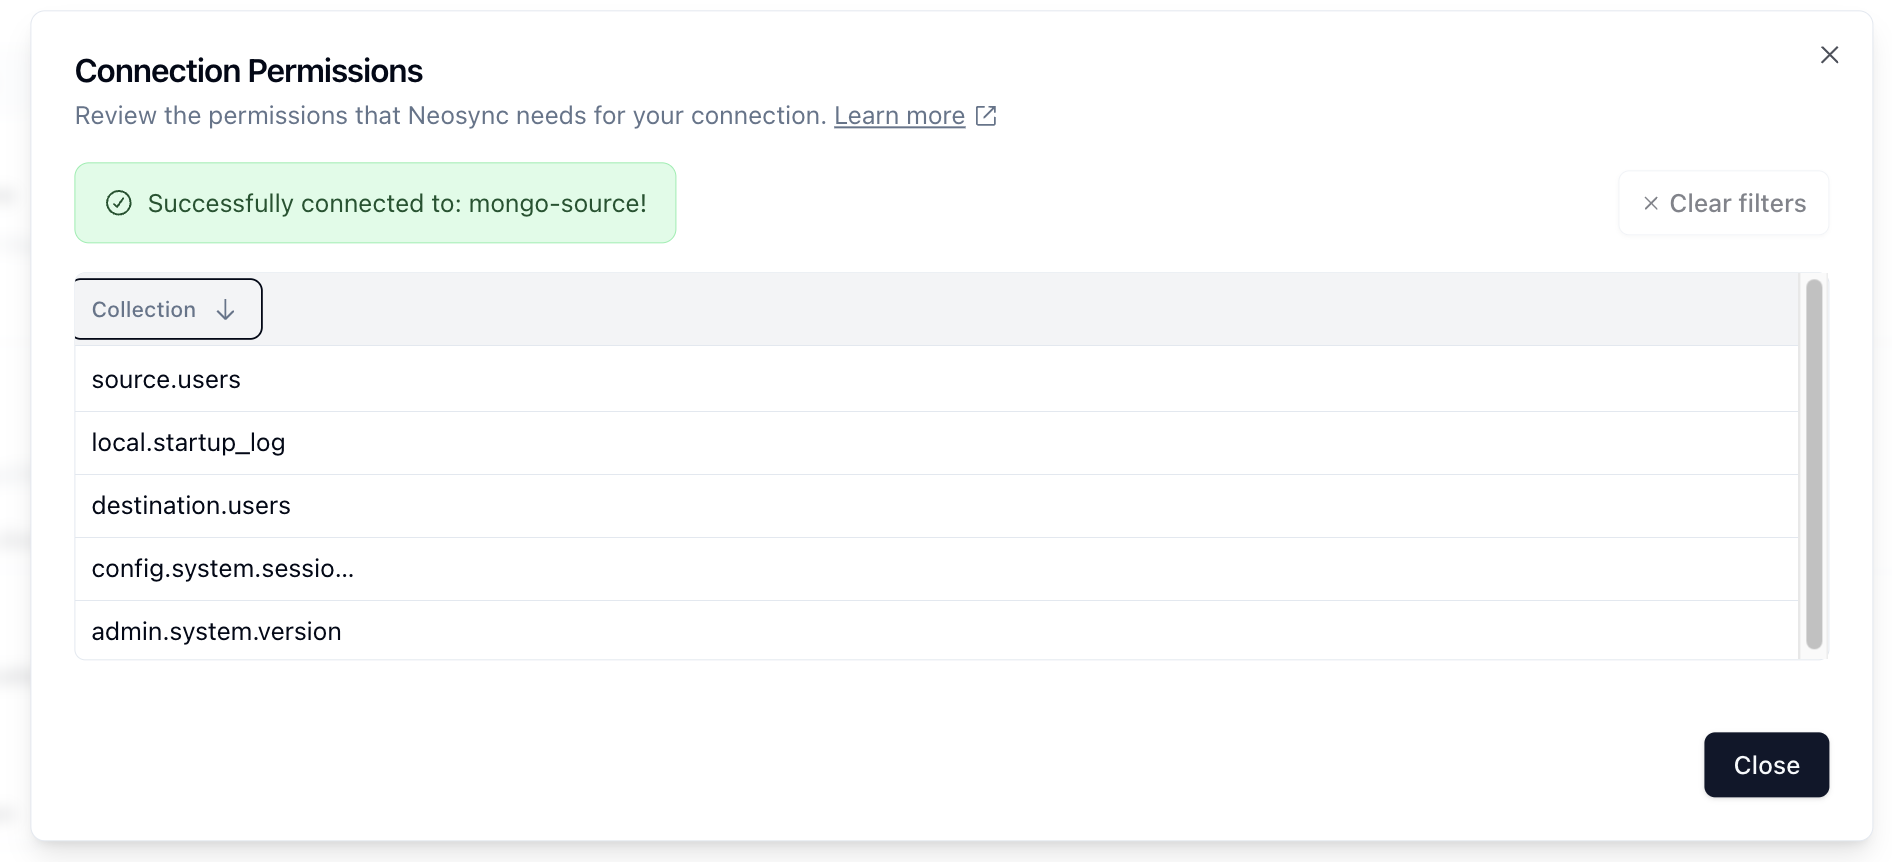Screen dimensions: 1892x862
Task: Click the Successfully connected to mongo-source banner
Action: pos(375,203)
